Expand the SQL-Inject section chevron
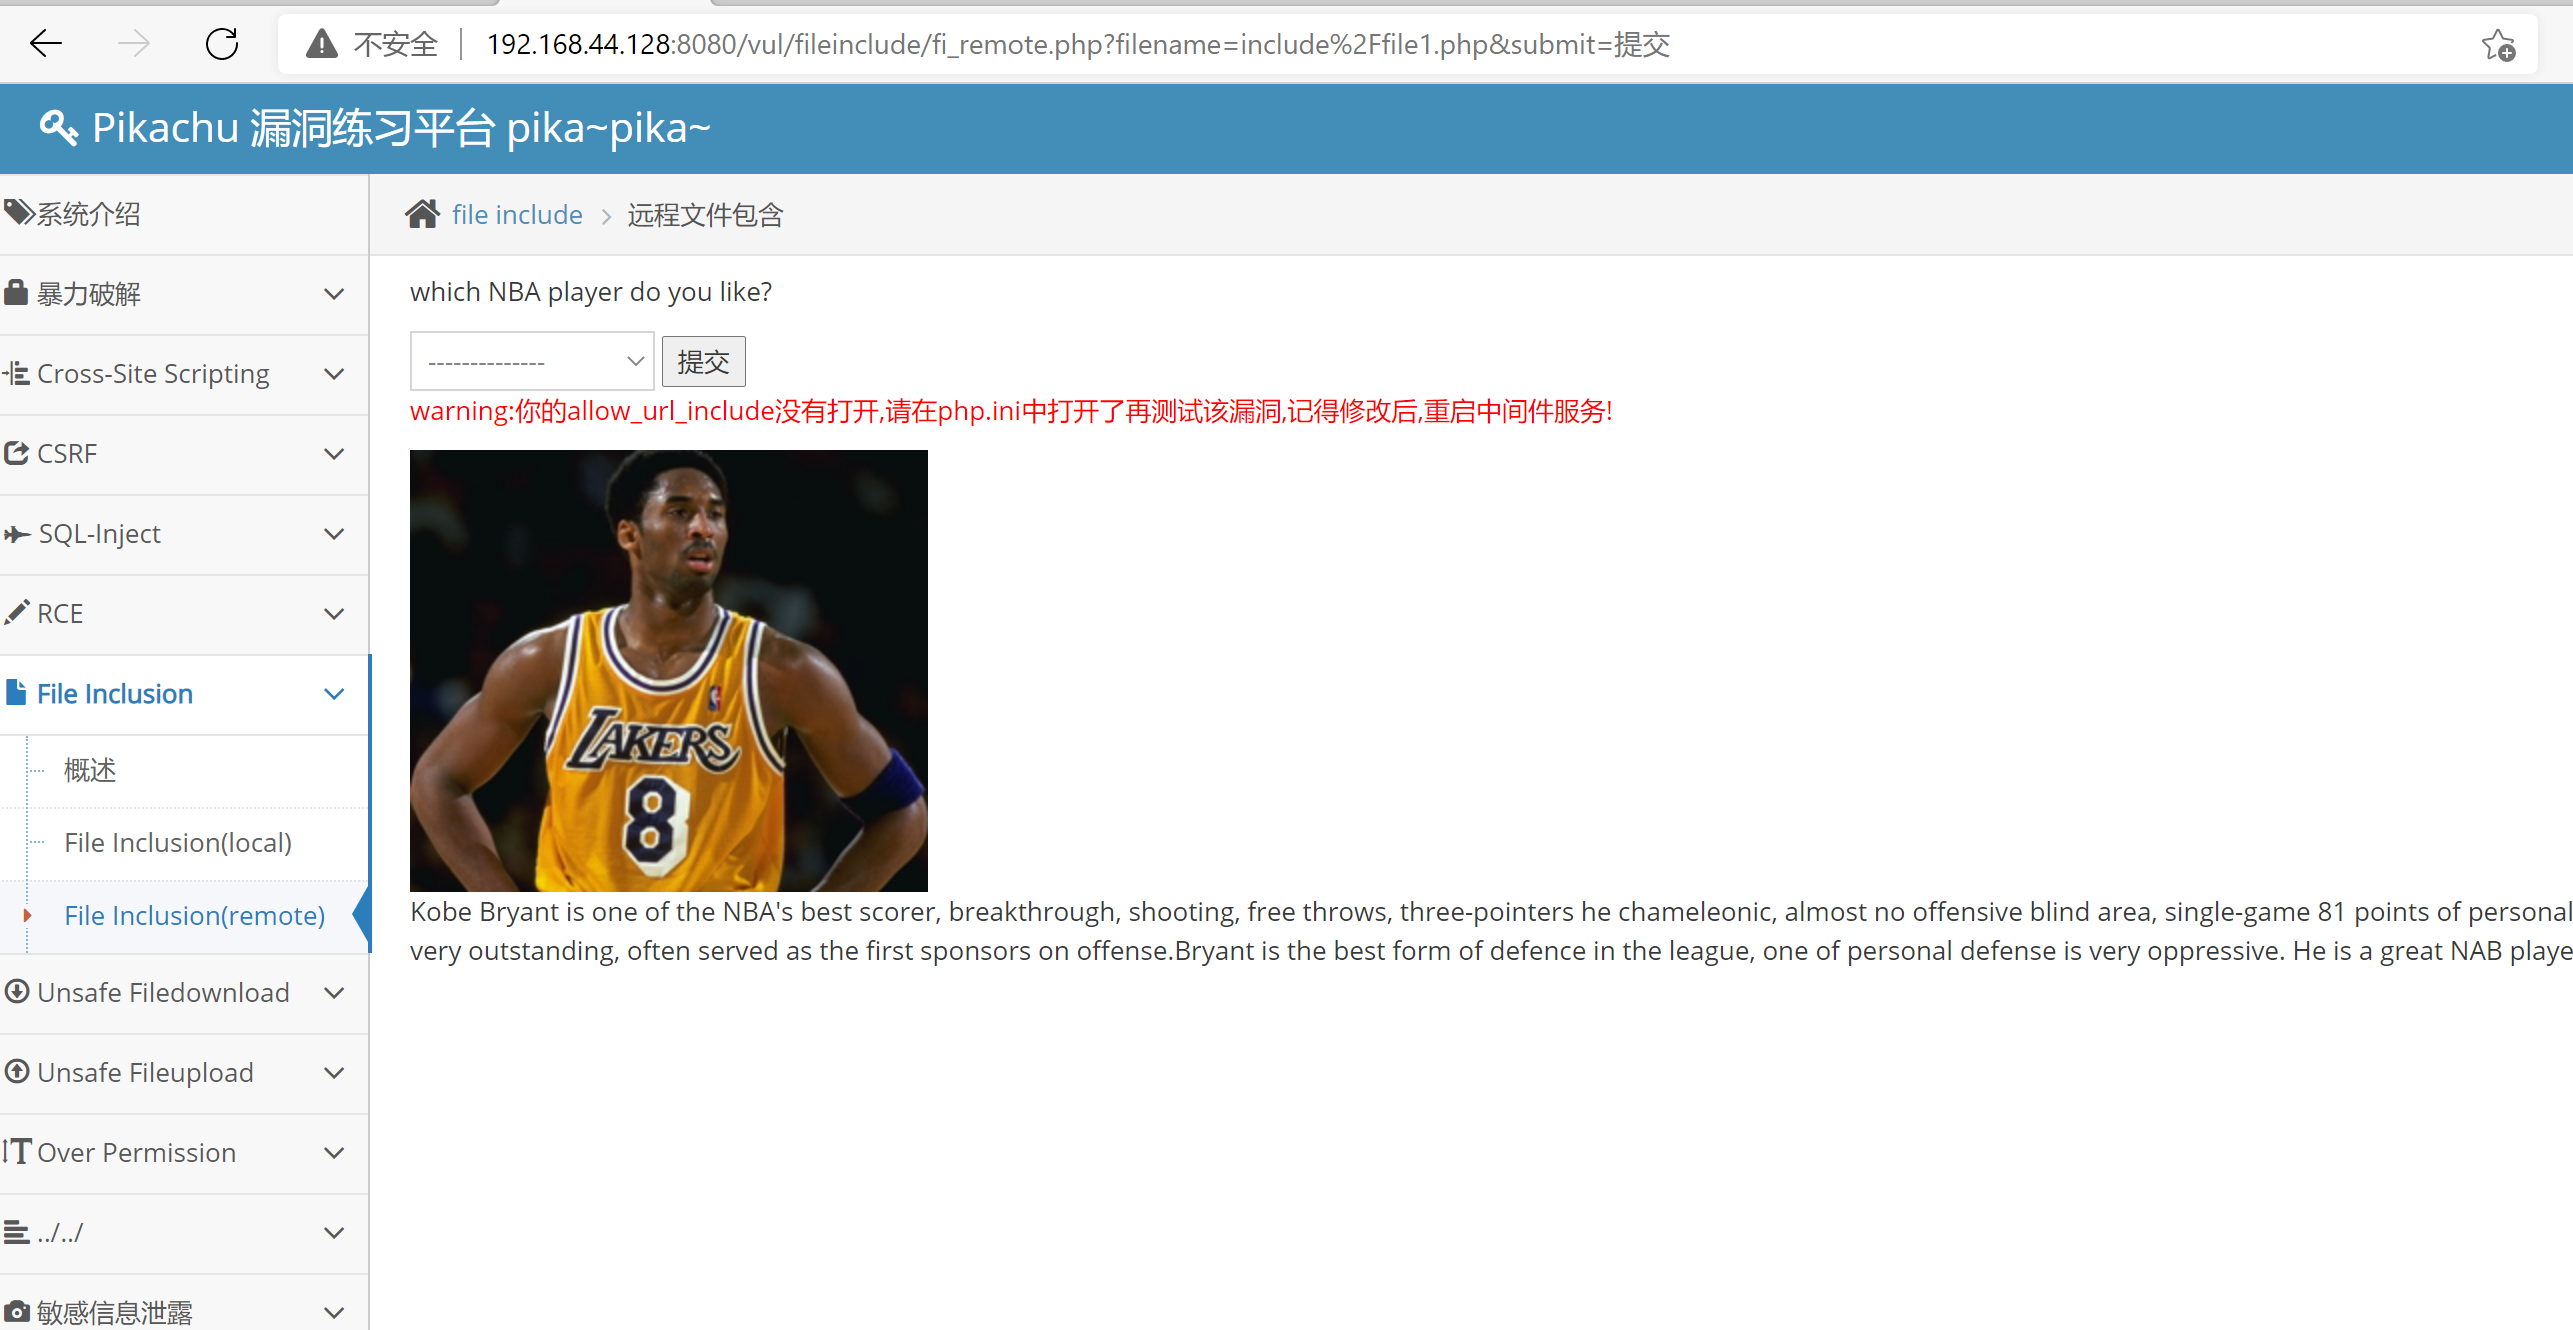 pyautogui.click(x=334, y=534)
